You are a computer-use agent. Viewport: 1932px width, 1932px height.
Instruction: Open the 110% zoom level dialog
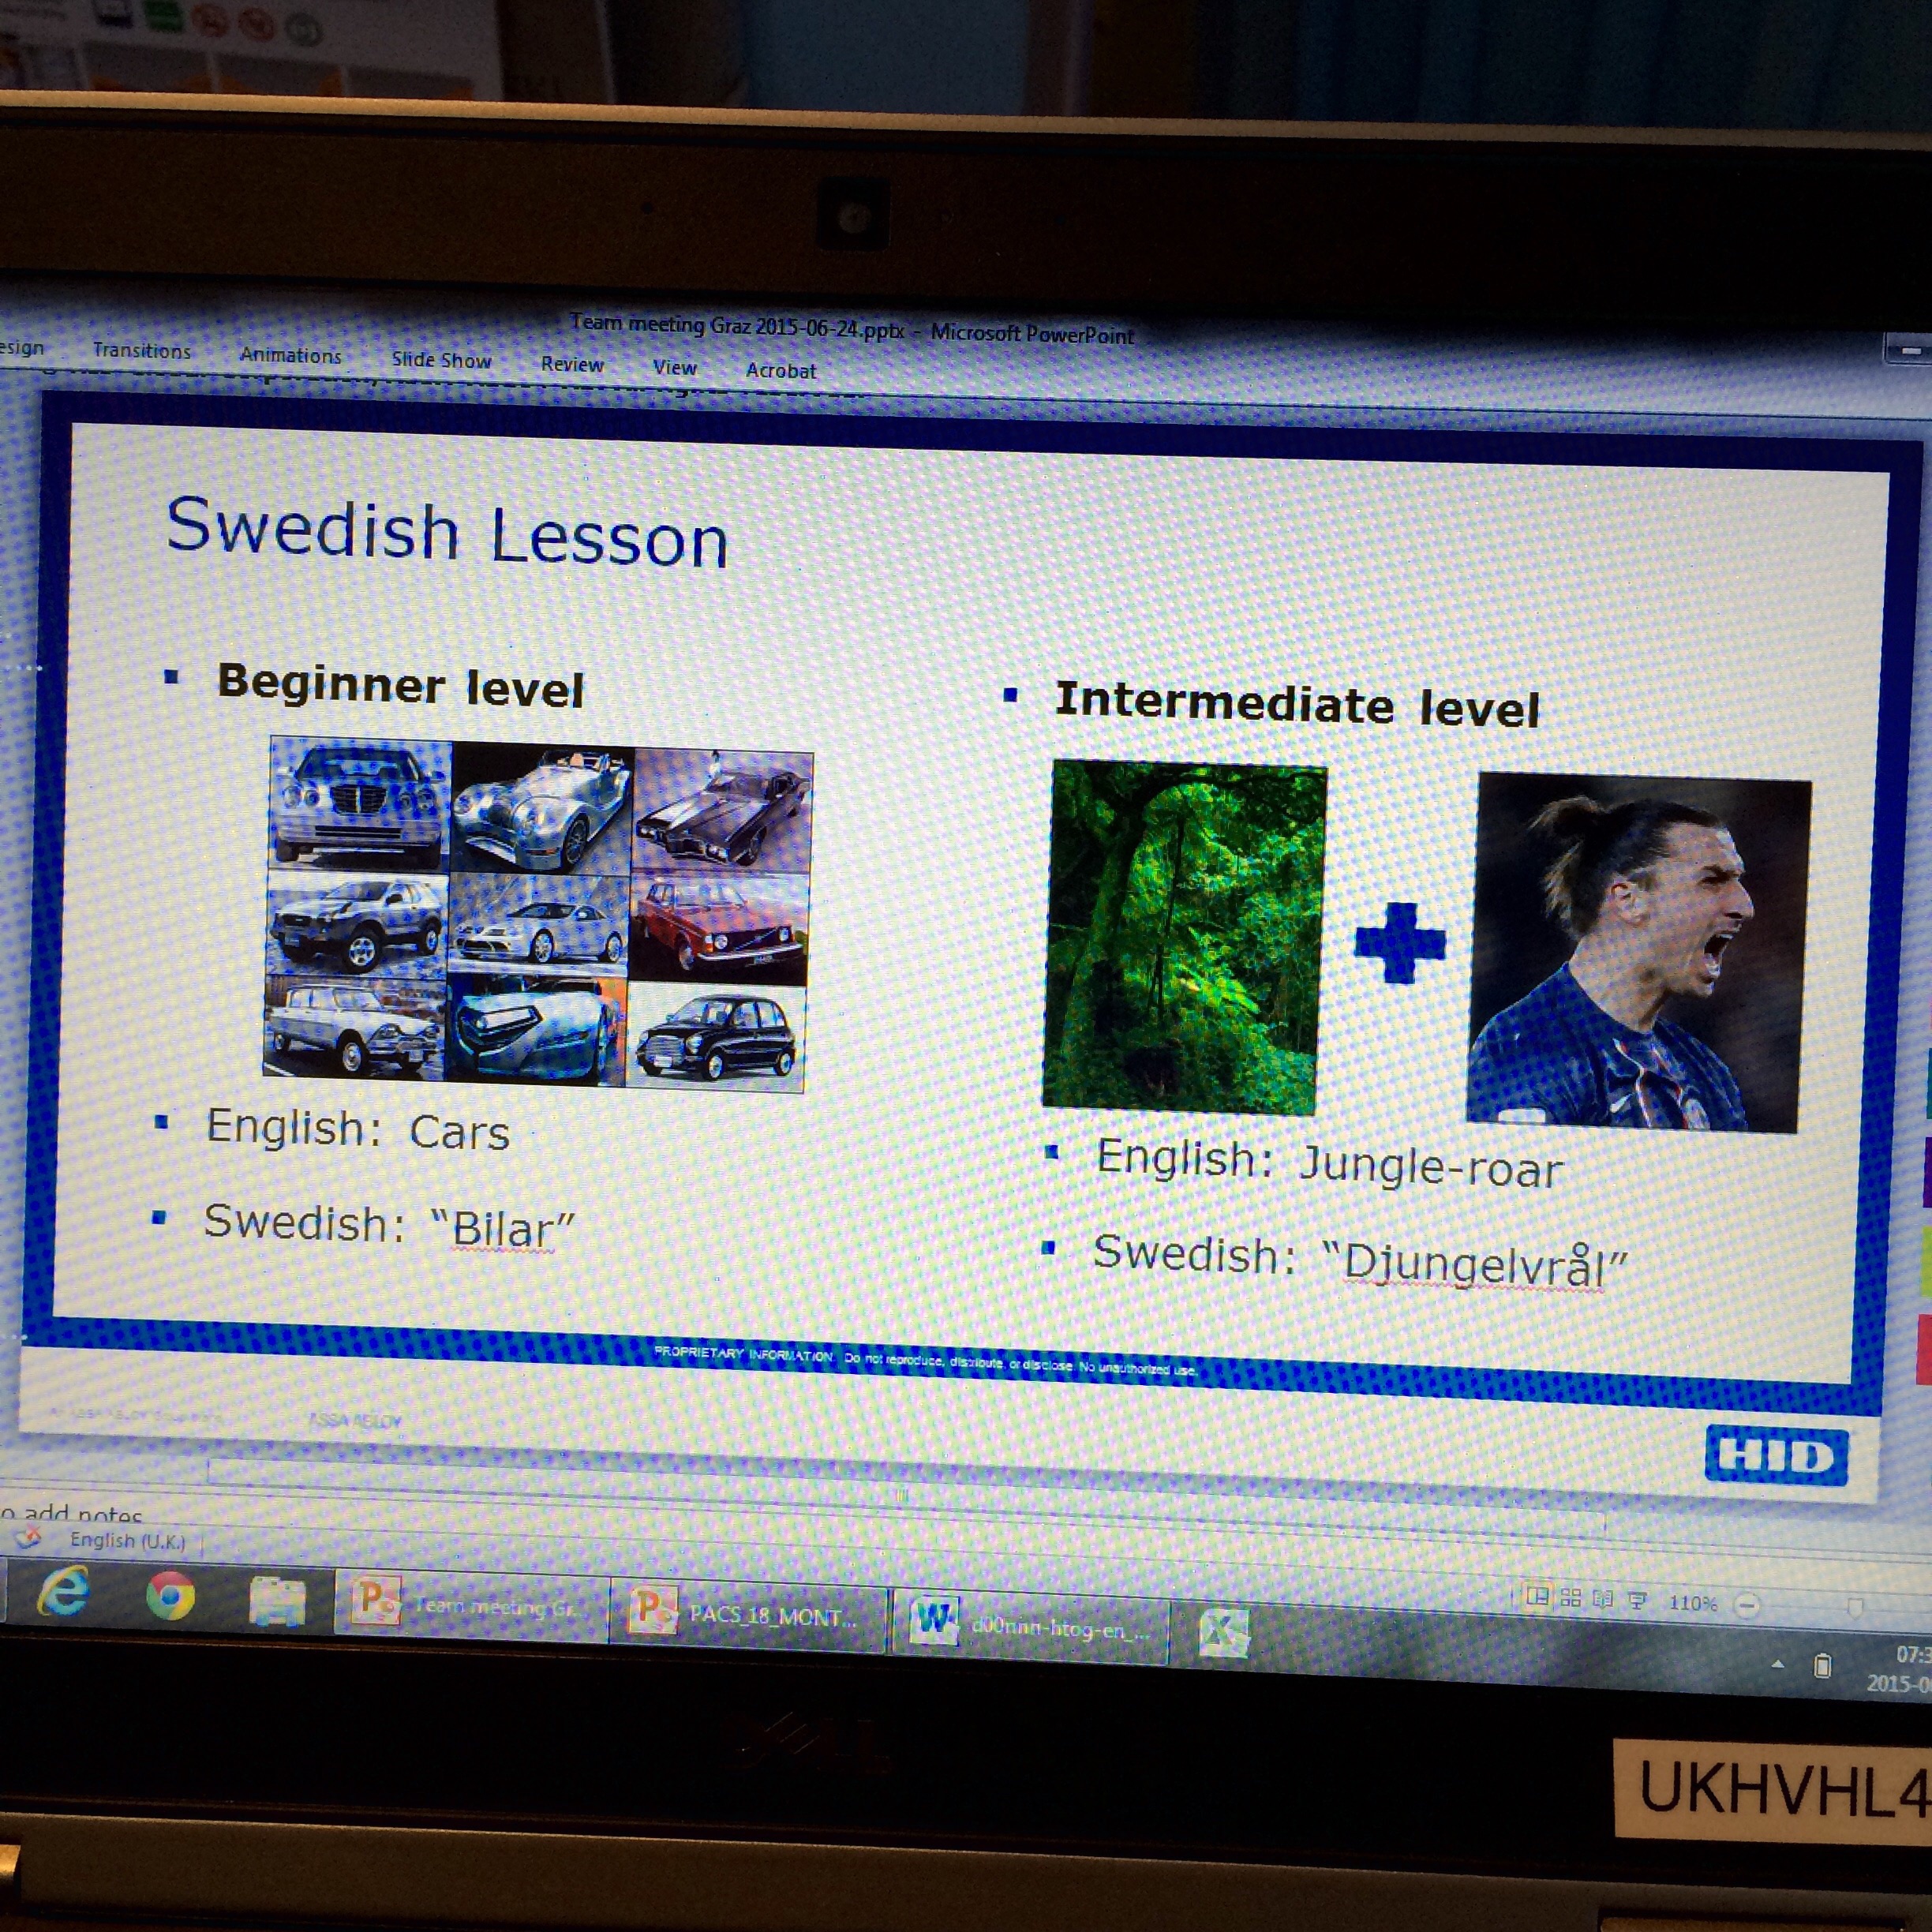pyautogui.click(x=1692, y=1603)
